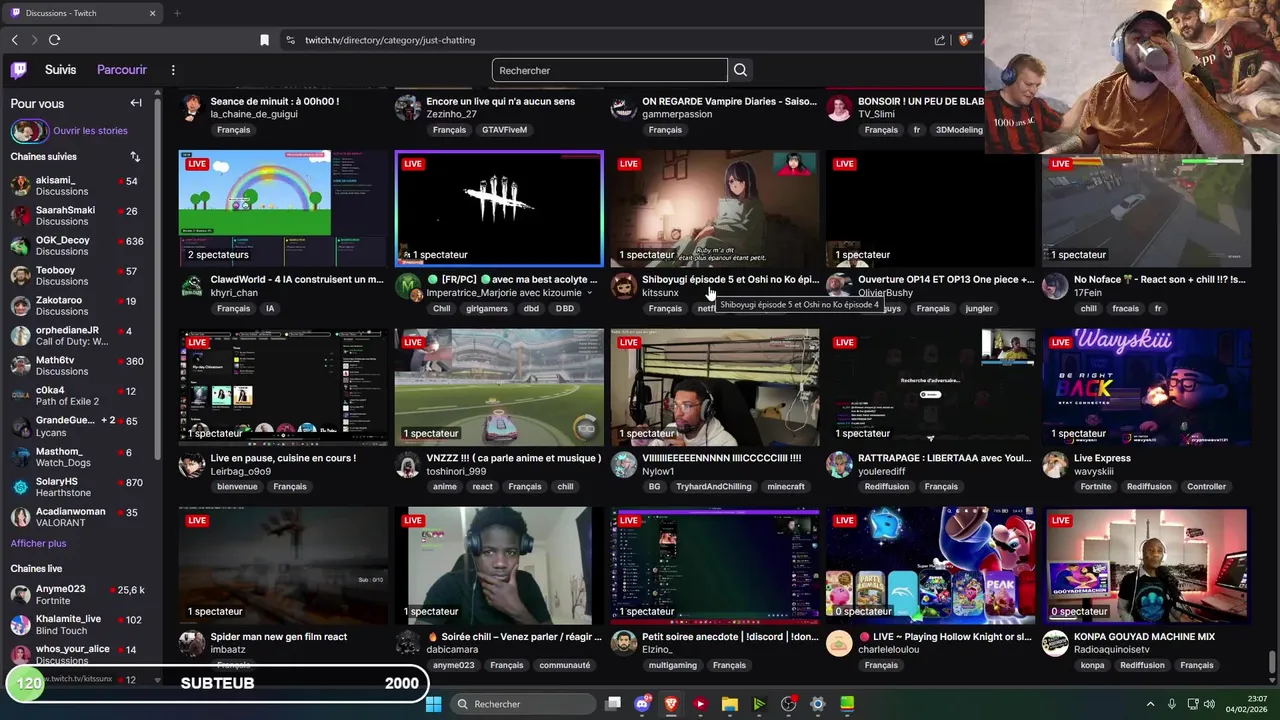The image size is (1280, 720).
Task: Open Spider man new gen film react
Action: click(x=279, y=637)
